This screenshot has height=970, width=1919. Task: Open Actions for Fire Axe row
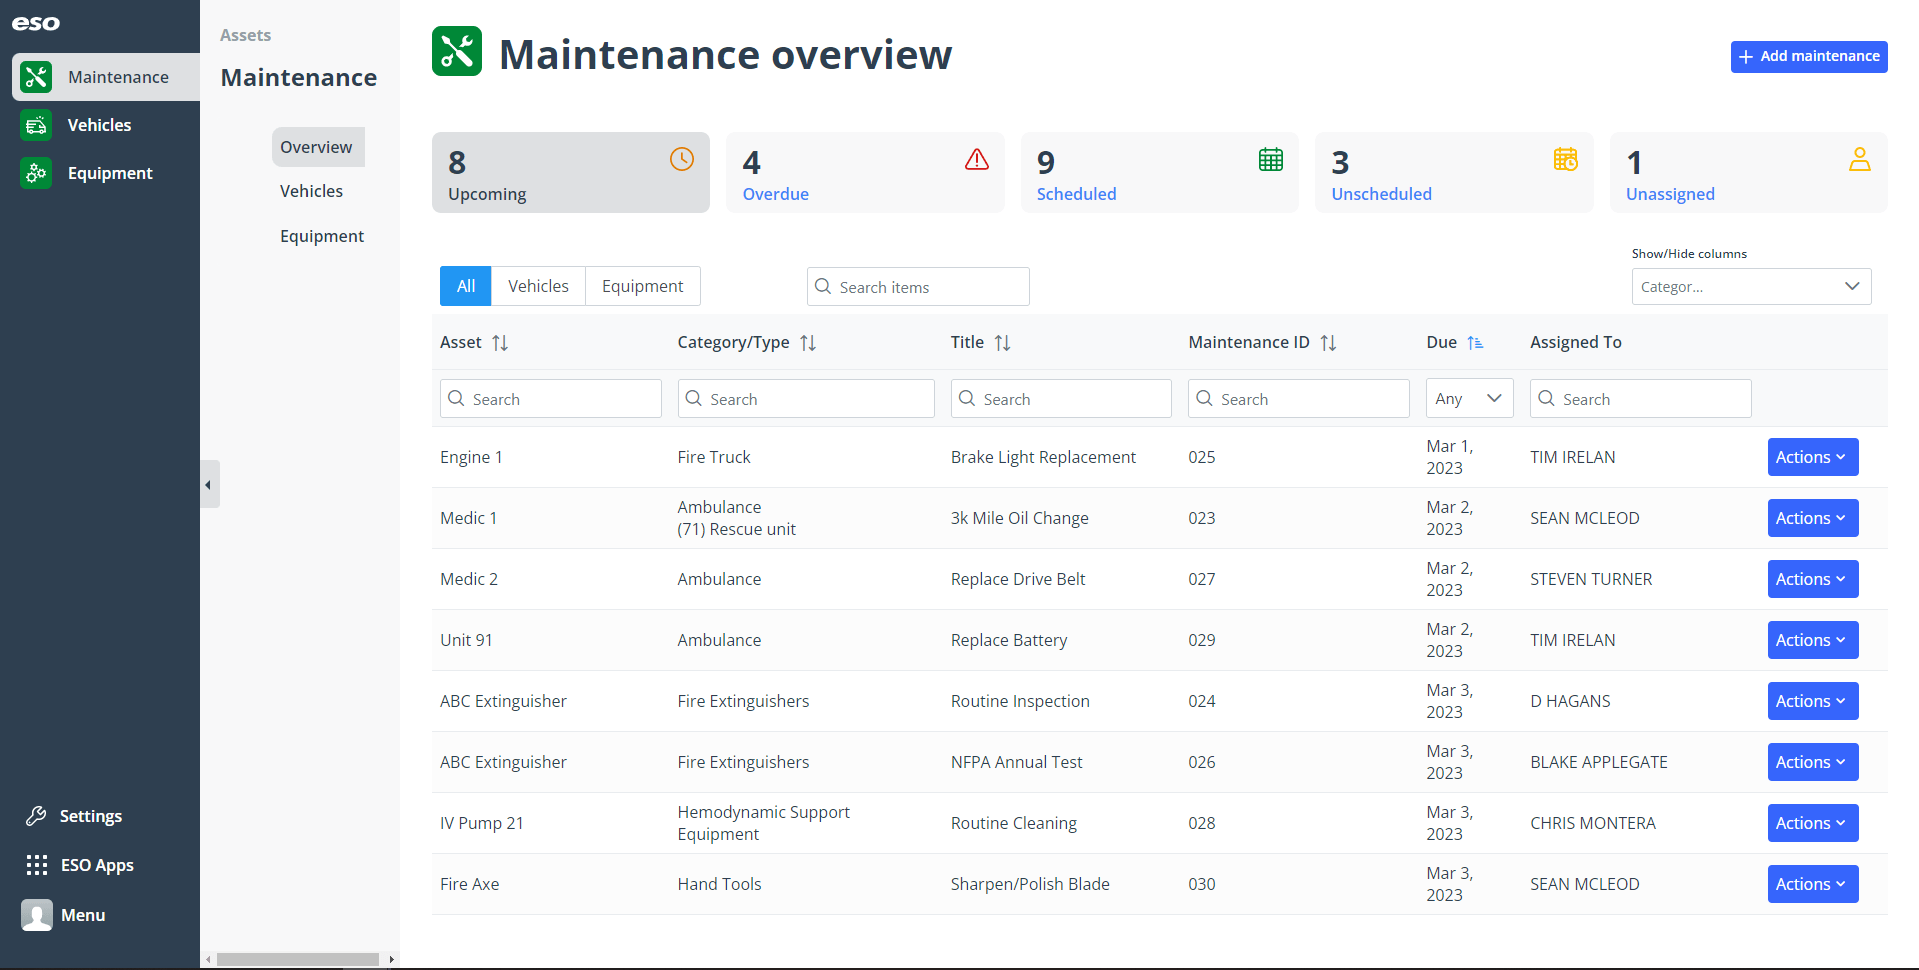[1812, 884]
